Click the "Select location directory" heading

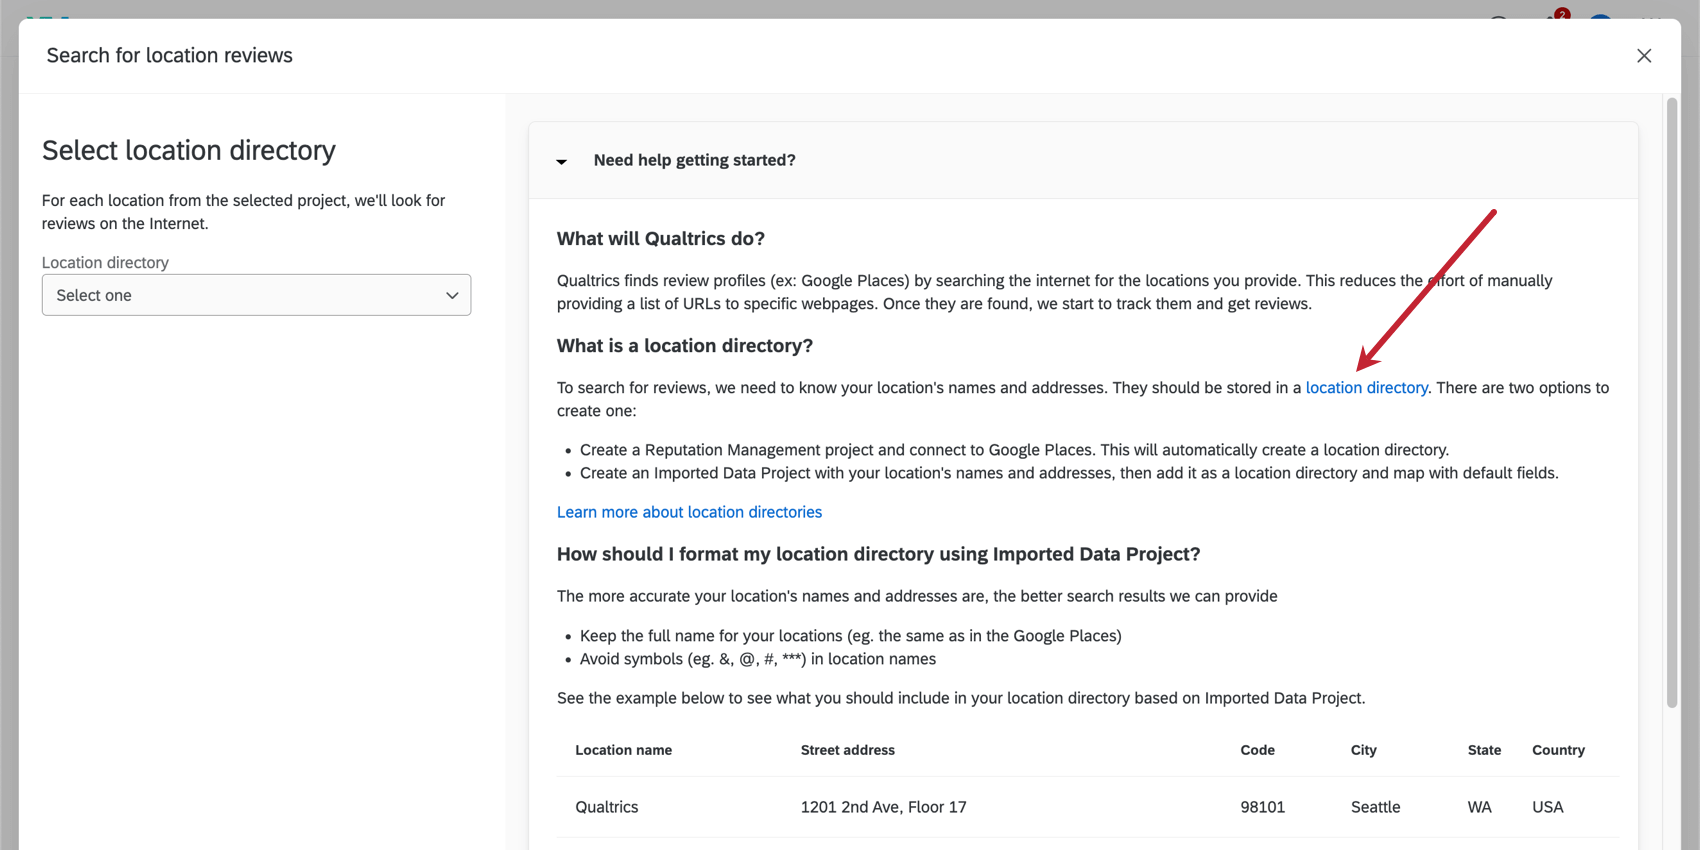pos(189,150)
